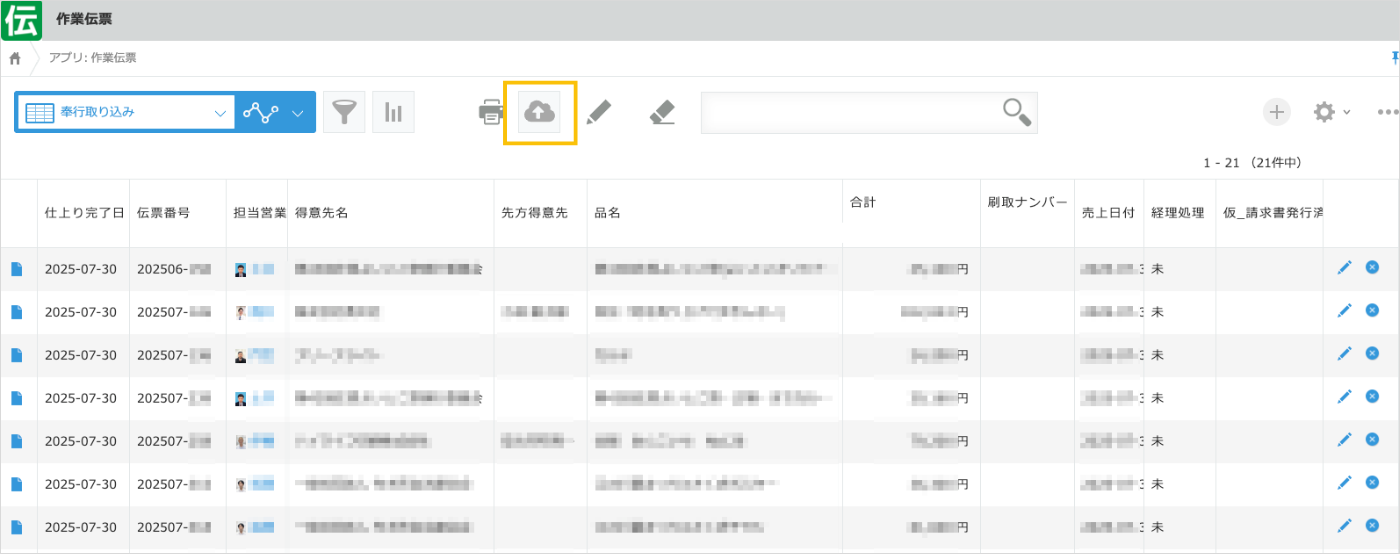Click the magnifying glass search icon

pos(1016,113)
